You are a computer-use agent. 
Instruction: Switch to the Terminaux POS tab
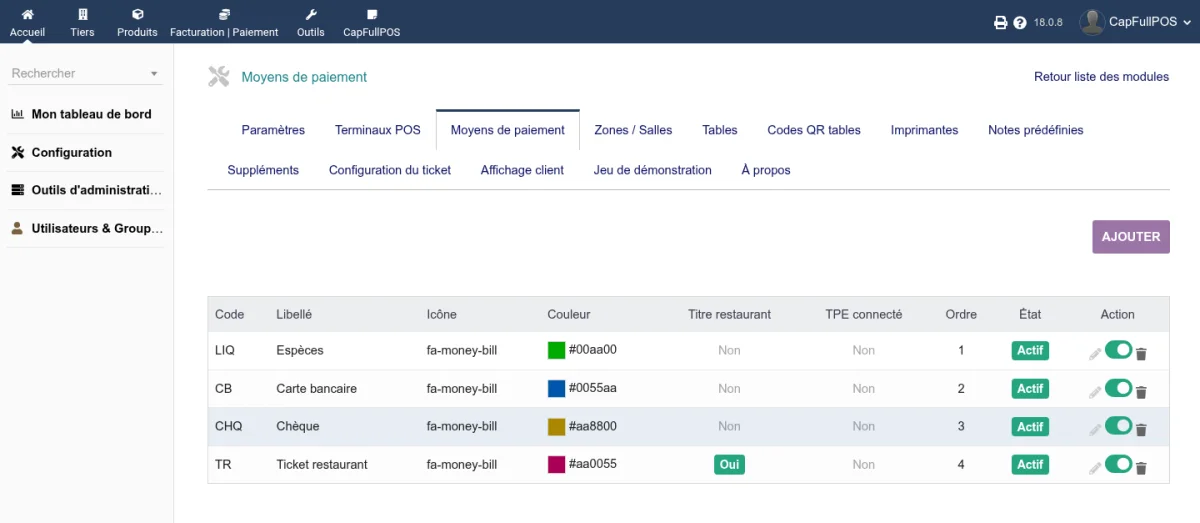[x=378, y=130]
